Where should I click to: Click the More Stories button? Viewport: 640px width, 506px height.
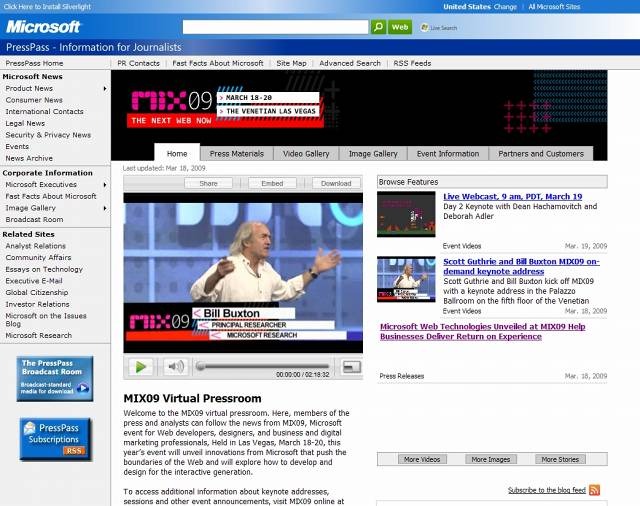click(x=560, y=459)
